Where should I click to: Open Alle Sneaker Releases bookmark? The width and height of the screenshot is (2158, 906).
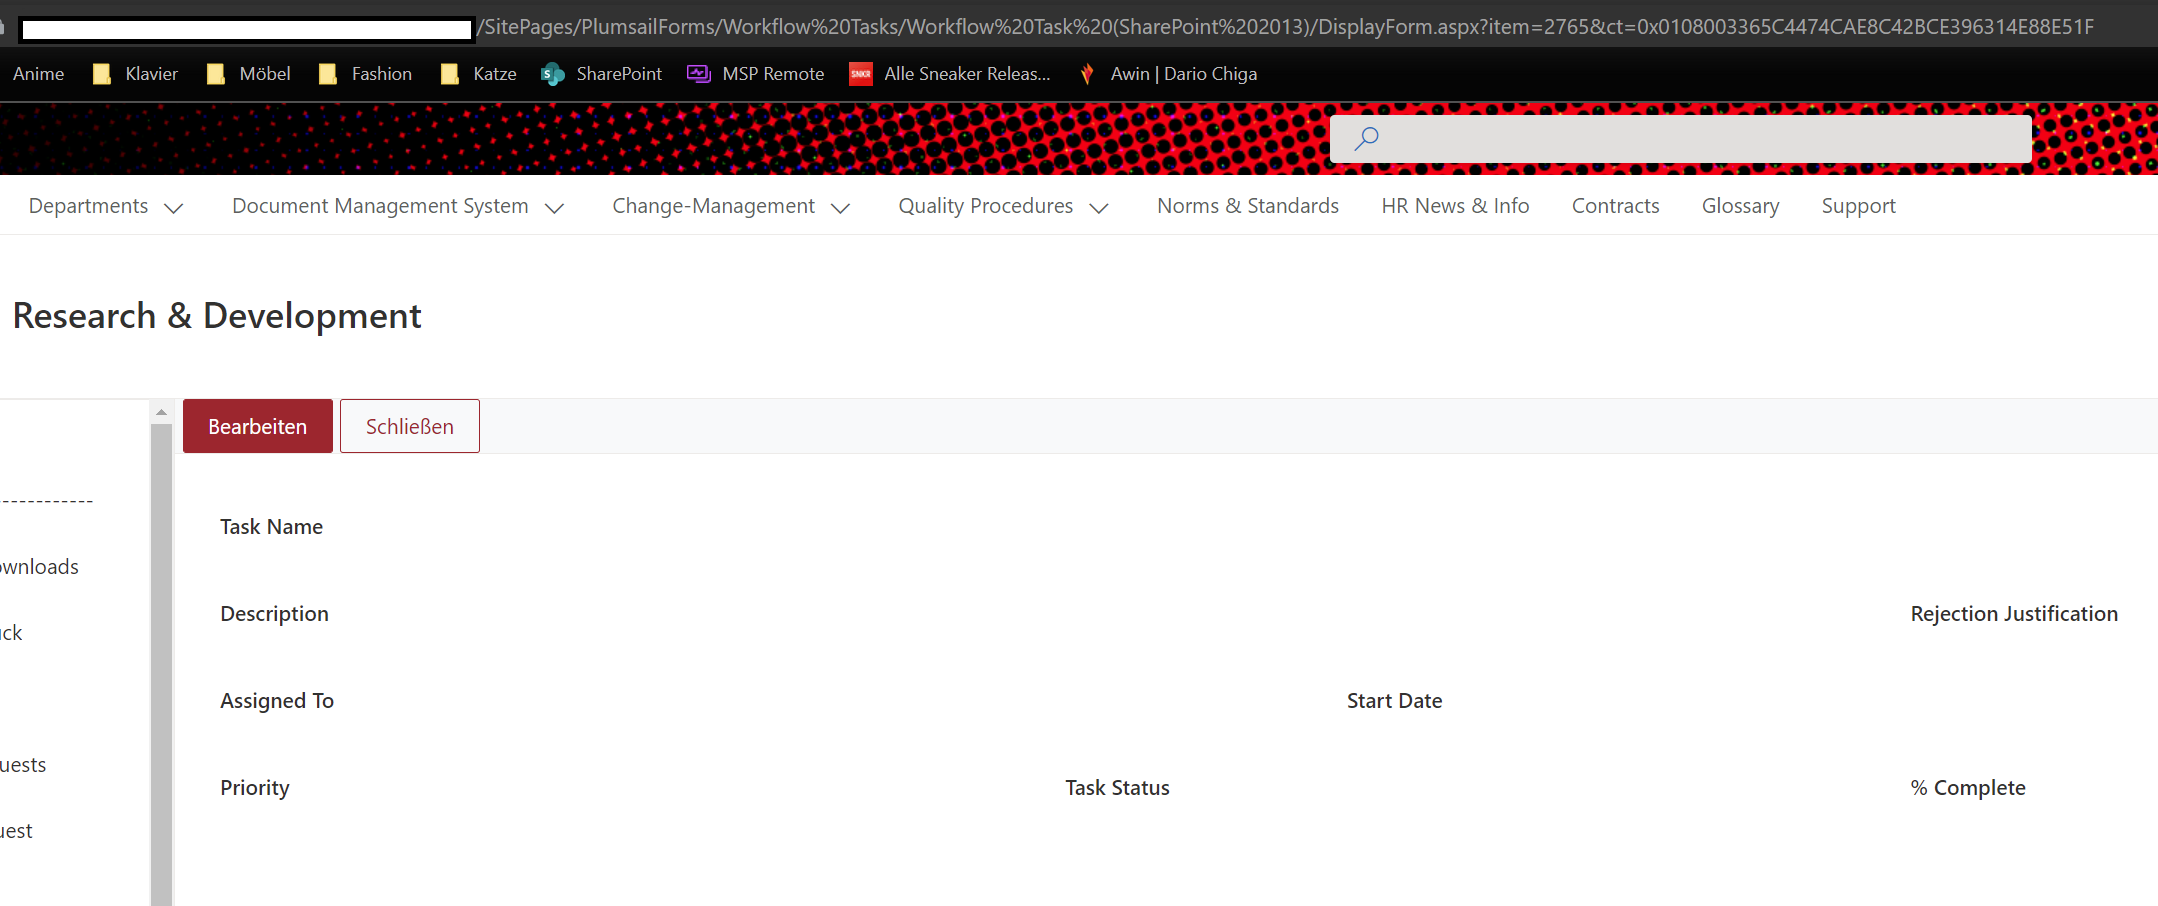tap(950, 74)
